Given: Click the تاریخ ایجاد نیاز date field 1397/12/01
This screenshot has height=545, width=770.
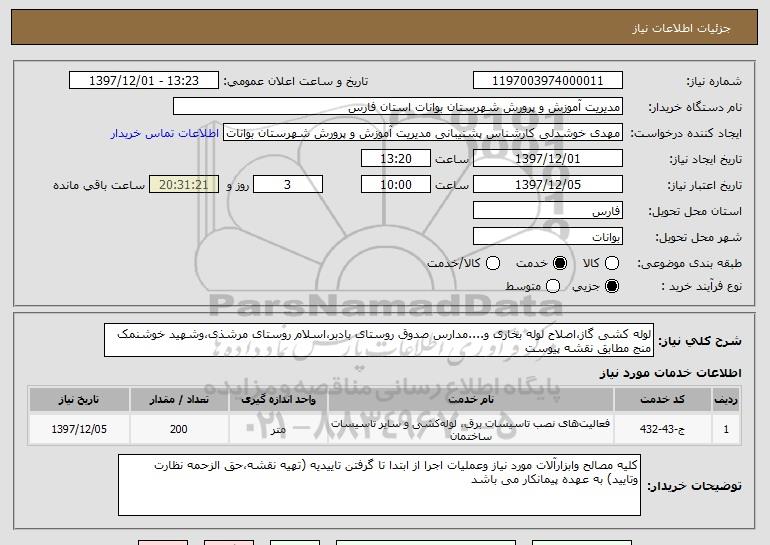Looking at the screenshot, I should [x=548, y=159].
